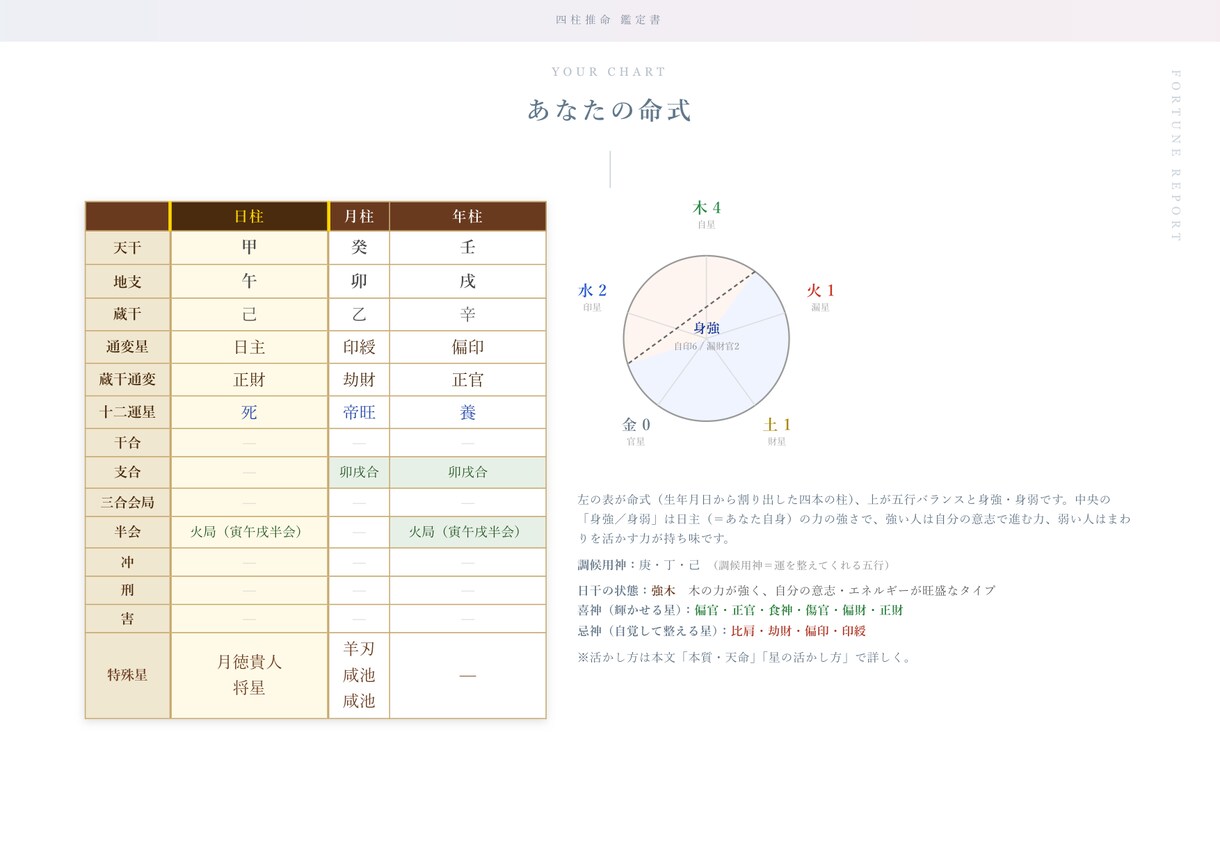The width and height of the screenshot is (1220, 862).
Task: Select the 戌 cell in 地支 row
Action: point(467,282)
